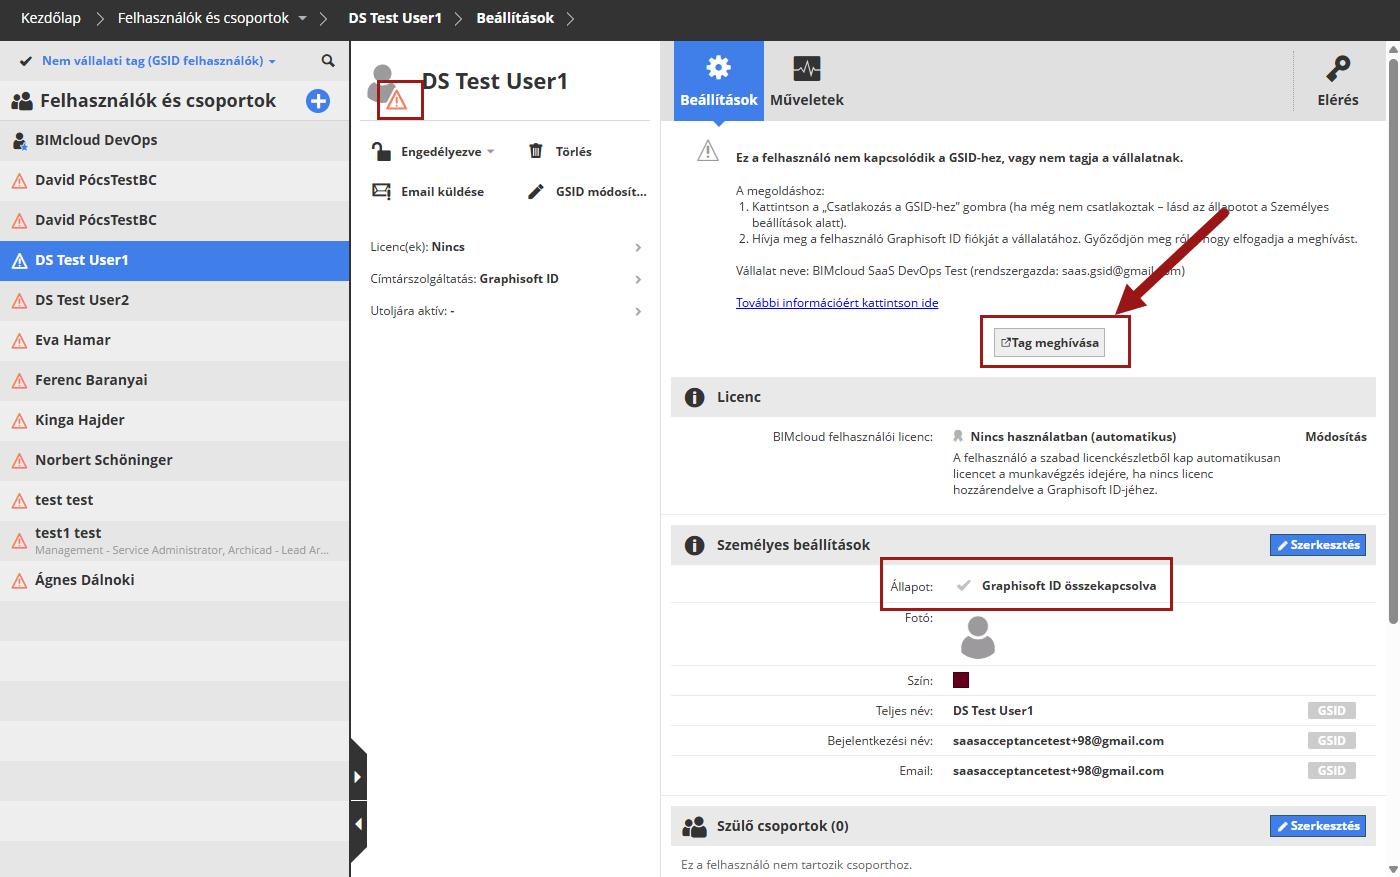
Task: Select Kinga Hajder in the user list
Action: click(174, 420)
